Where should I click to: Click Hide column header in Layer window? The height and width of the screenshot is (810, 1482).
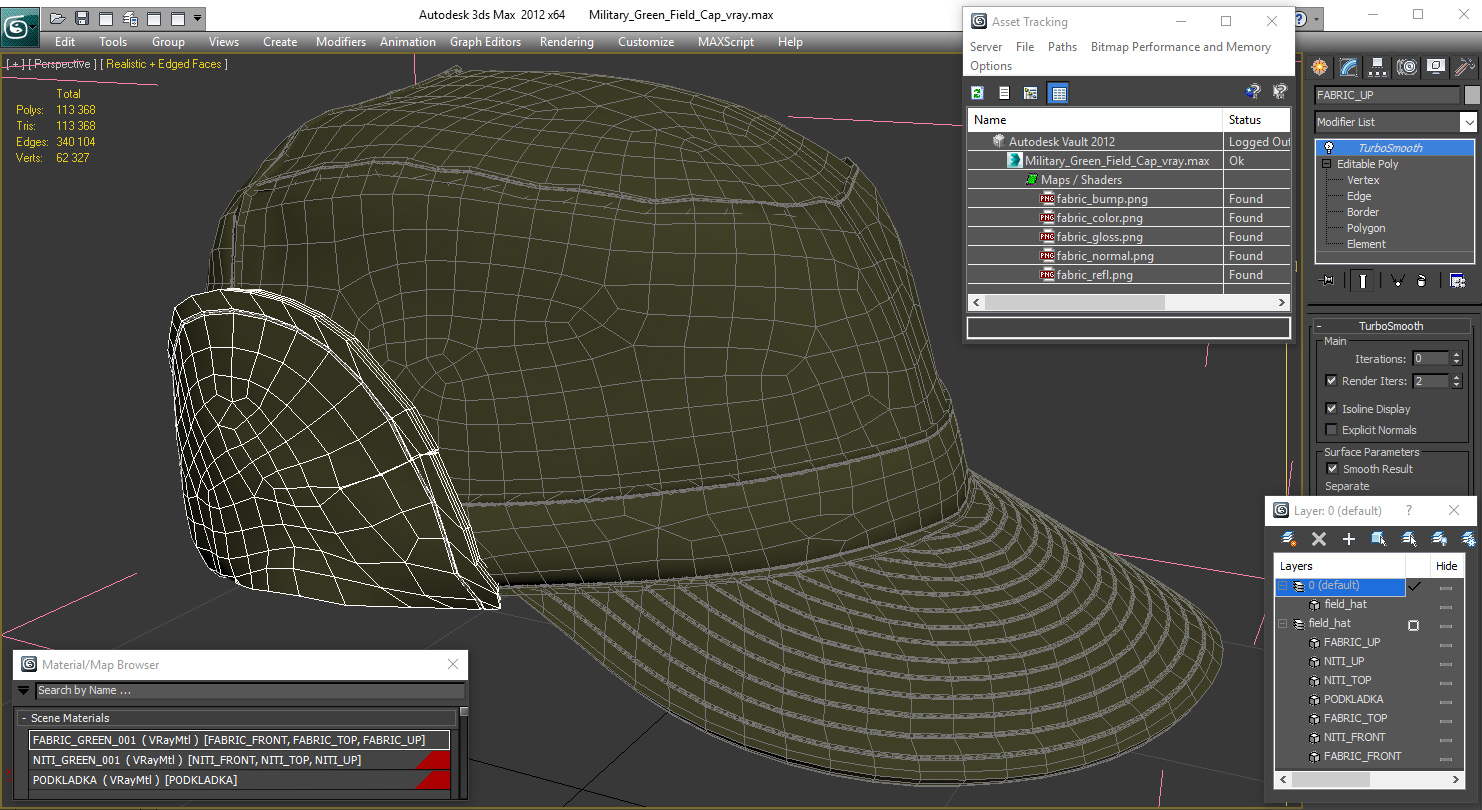click(1447, 566)
